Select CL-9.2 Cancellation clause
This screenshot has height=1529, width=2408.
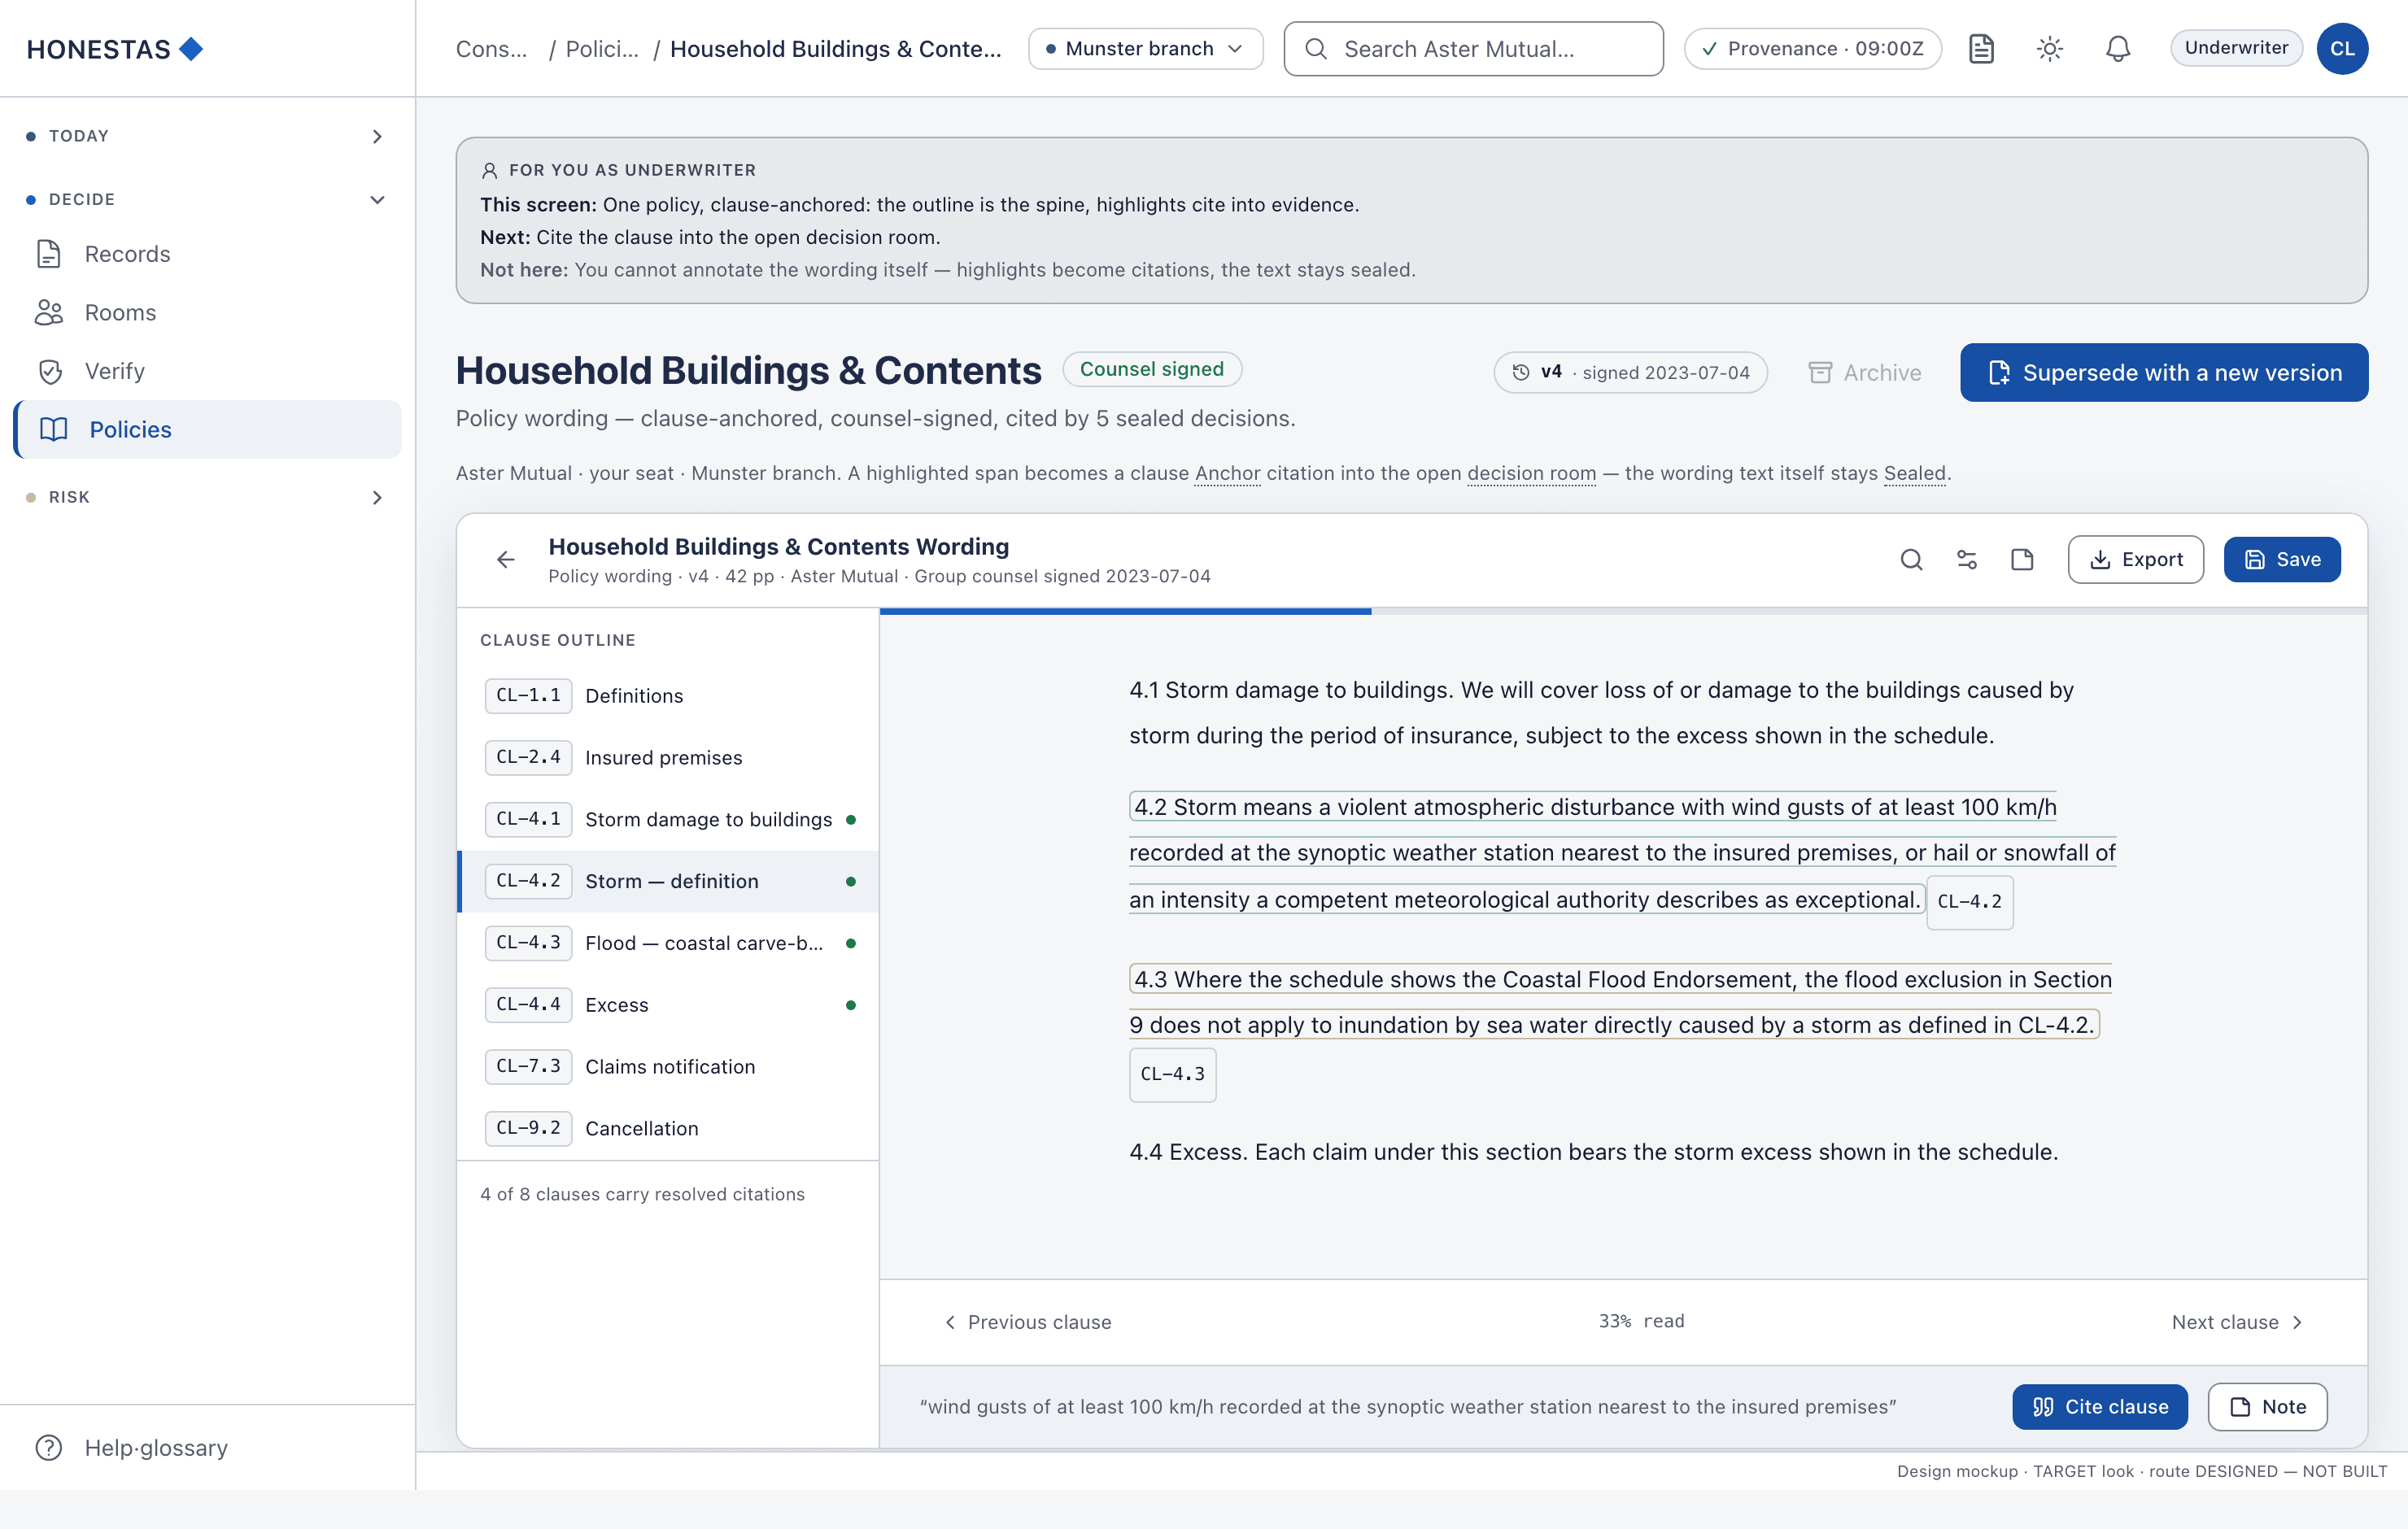point(668,1128)
